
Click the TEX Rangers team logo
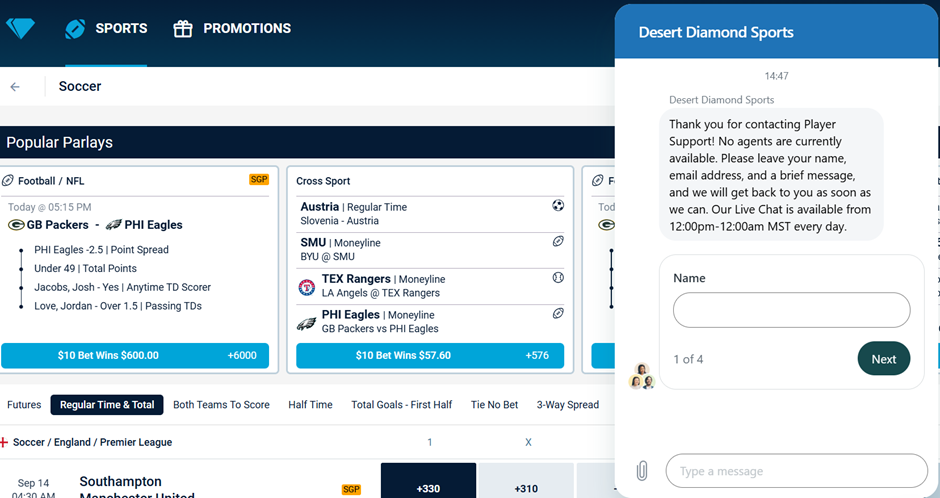point(307,287)
